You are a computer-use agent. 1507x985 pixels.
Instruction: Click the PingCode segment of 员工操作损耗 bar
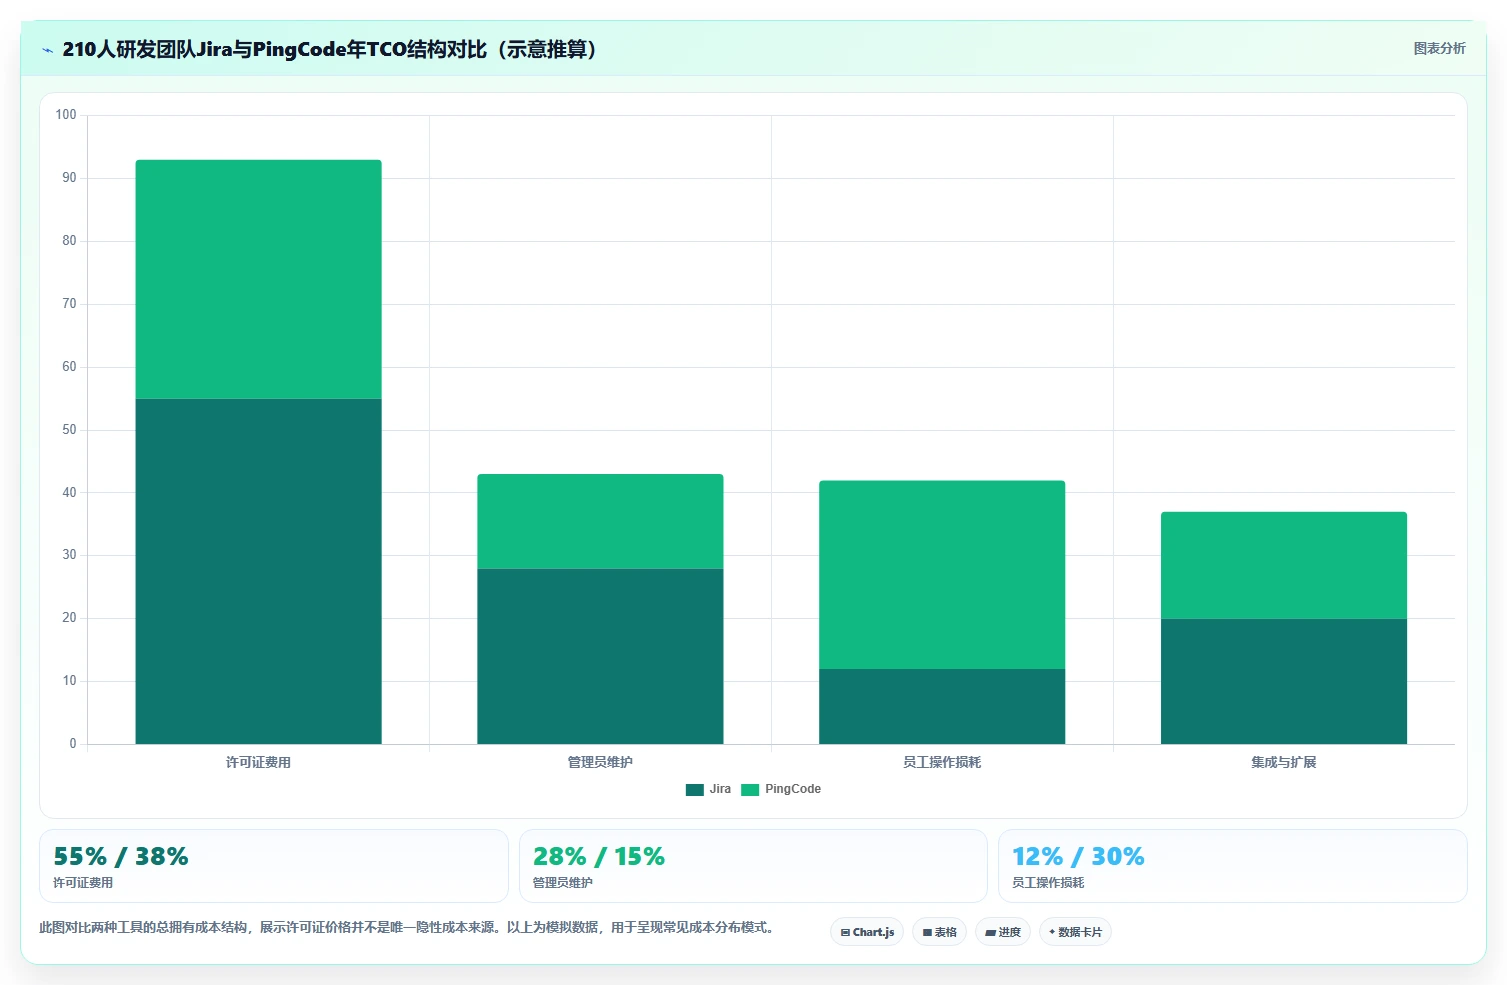942,575
